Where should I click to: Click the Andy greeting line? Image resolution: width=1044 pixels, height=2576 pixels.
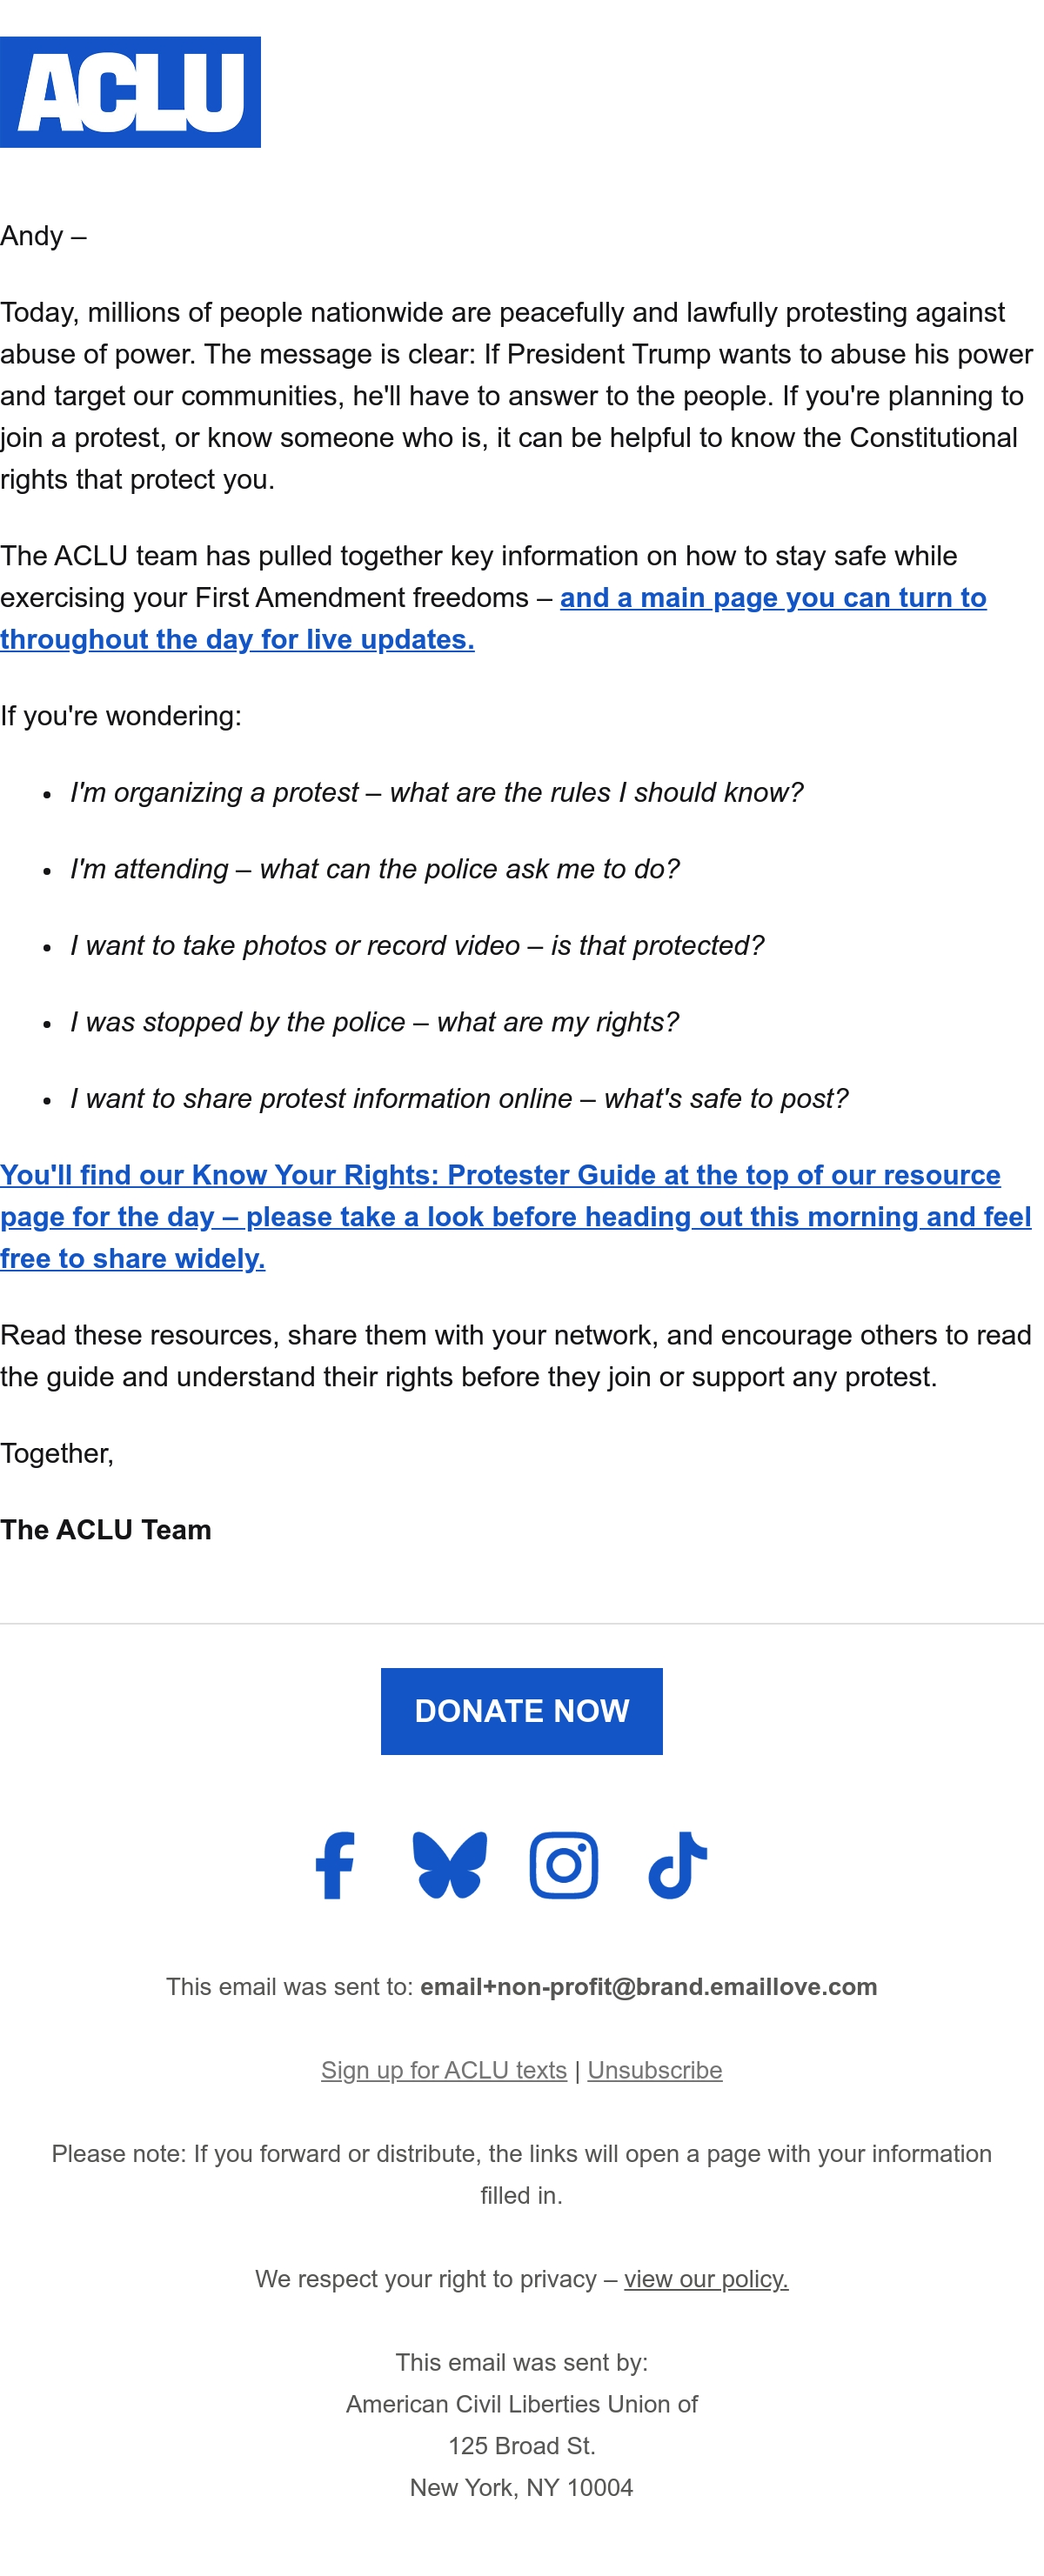pyautogui.click(x=43, y=236)
